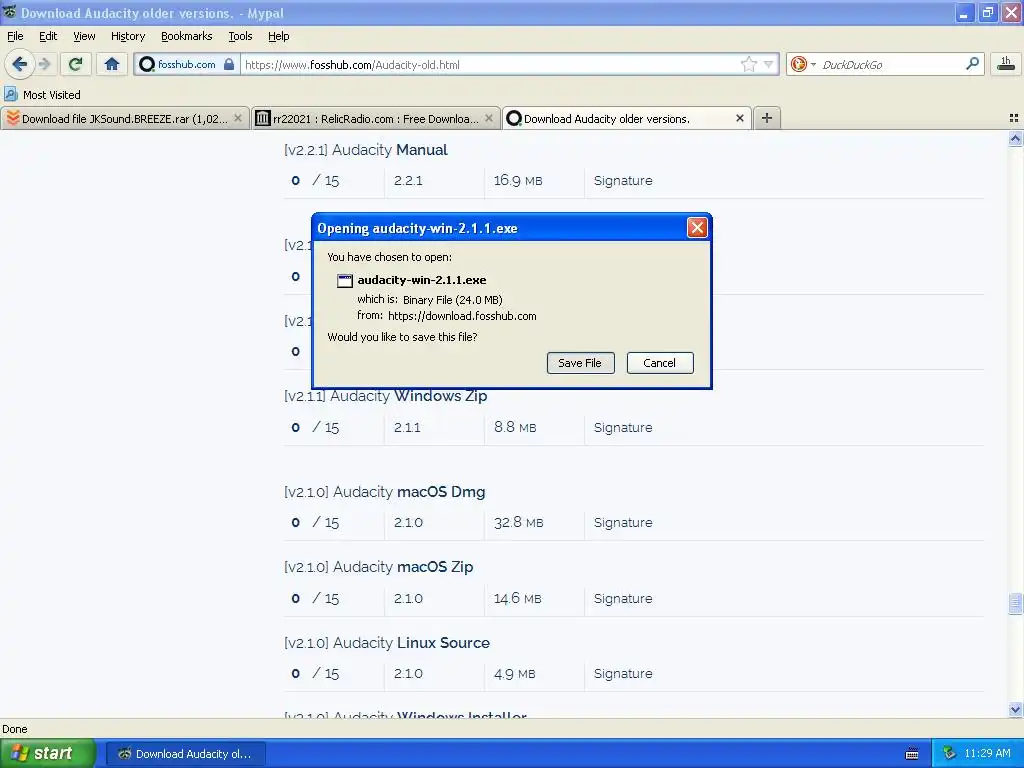Click the 0 / 15 score for macOS Zip

(x=315, y=599)
